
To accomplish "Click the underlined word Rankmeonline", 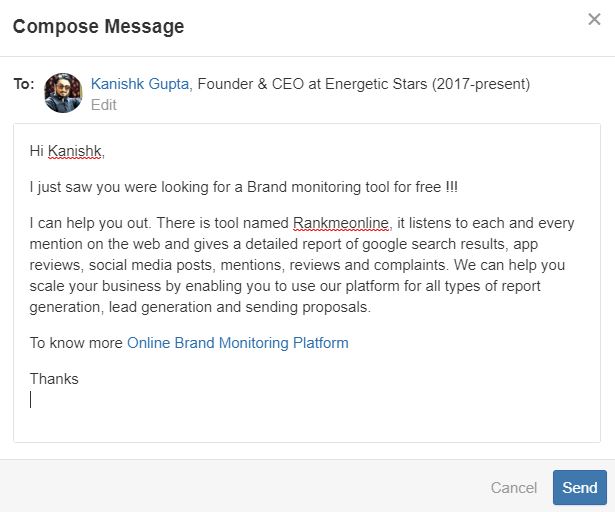I will pyautogui.click(x=341, y=223).
